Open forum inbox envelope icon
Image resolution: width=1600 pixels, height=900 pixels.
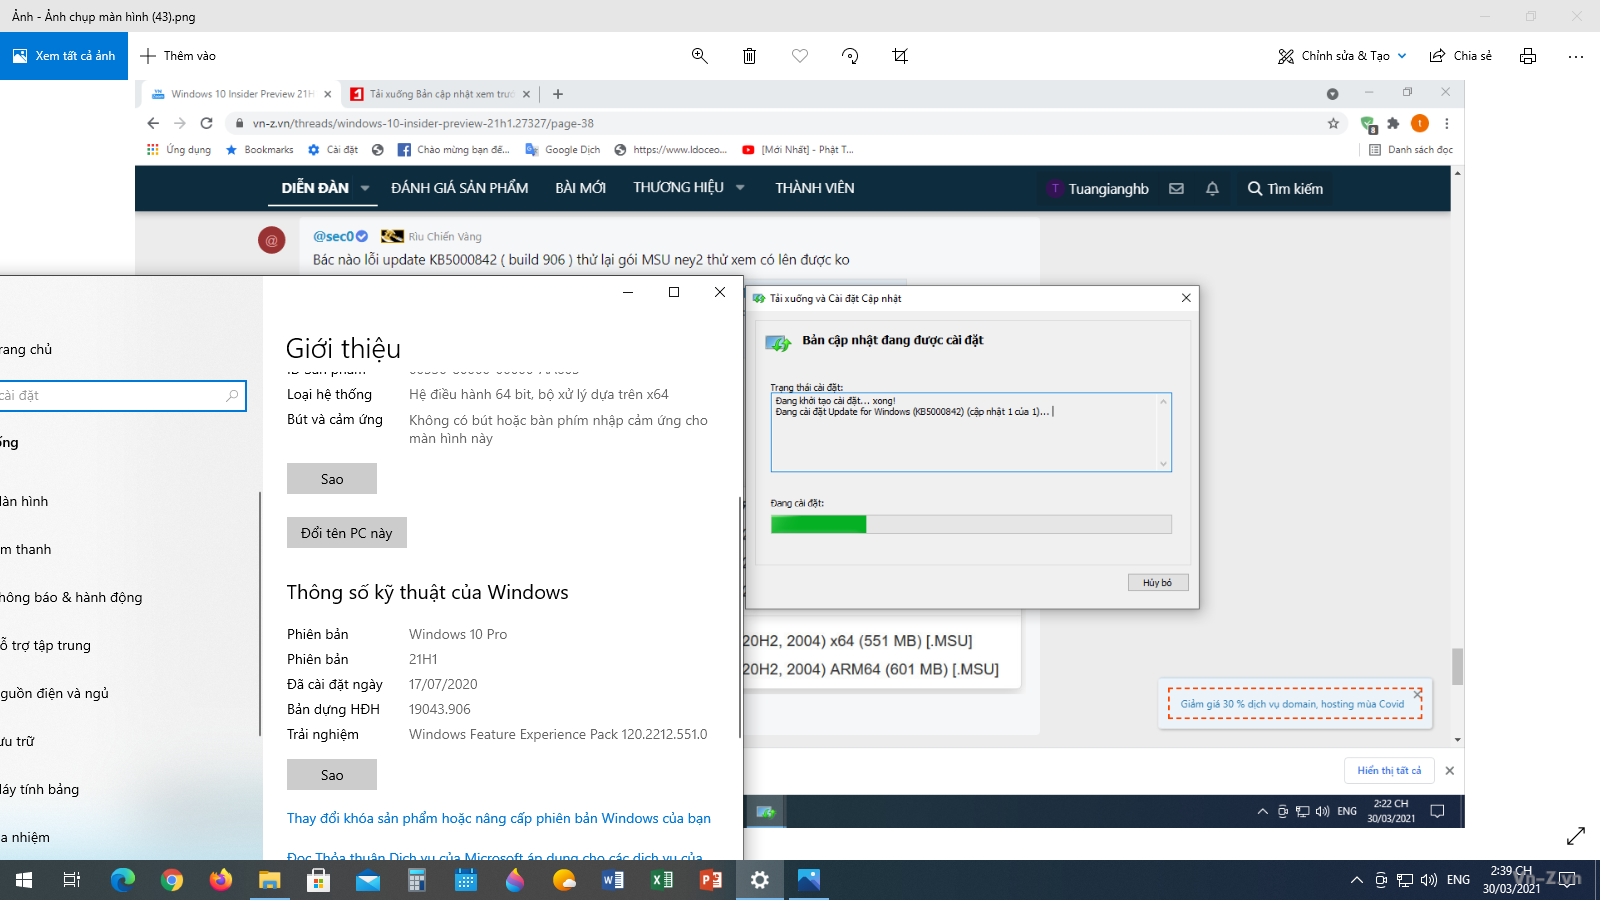pyautogui.click(x=1176, y=188)
